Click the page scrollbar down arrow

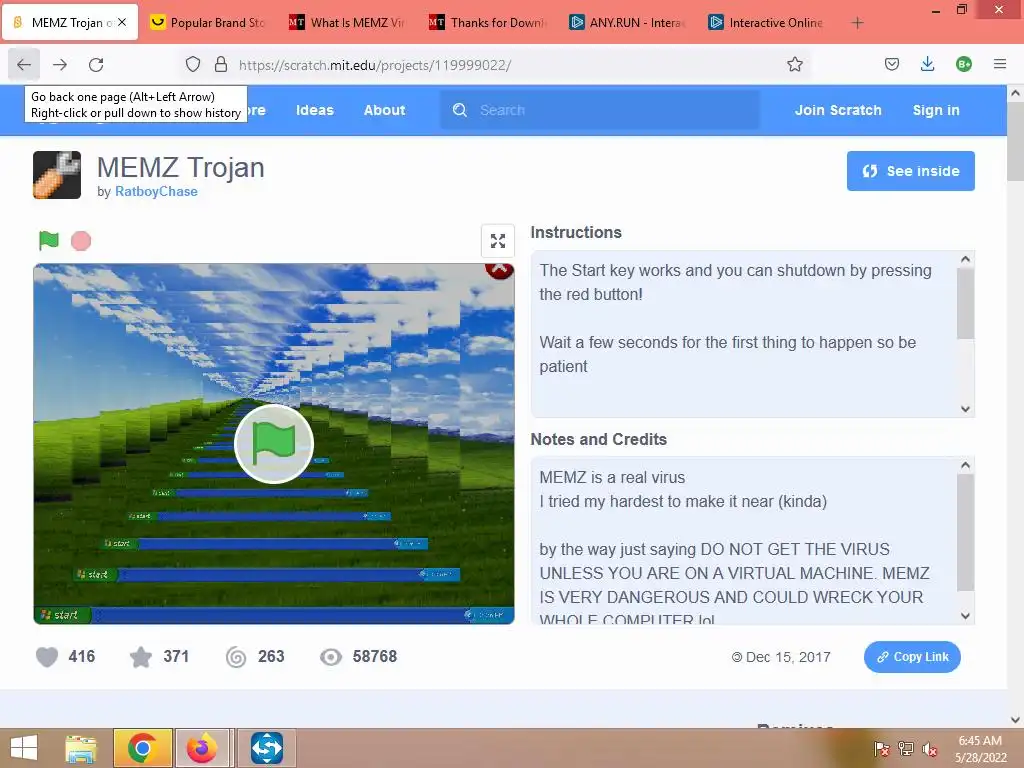tap(1015, 720)
